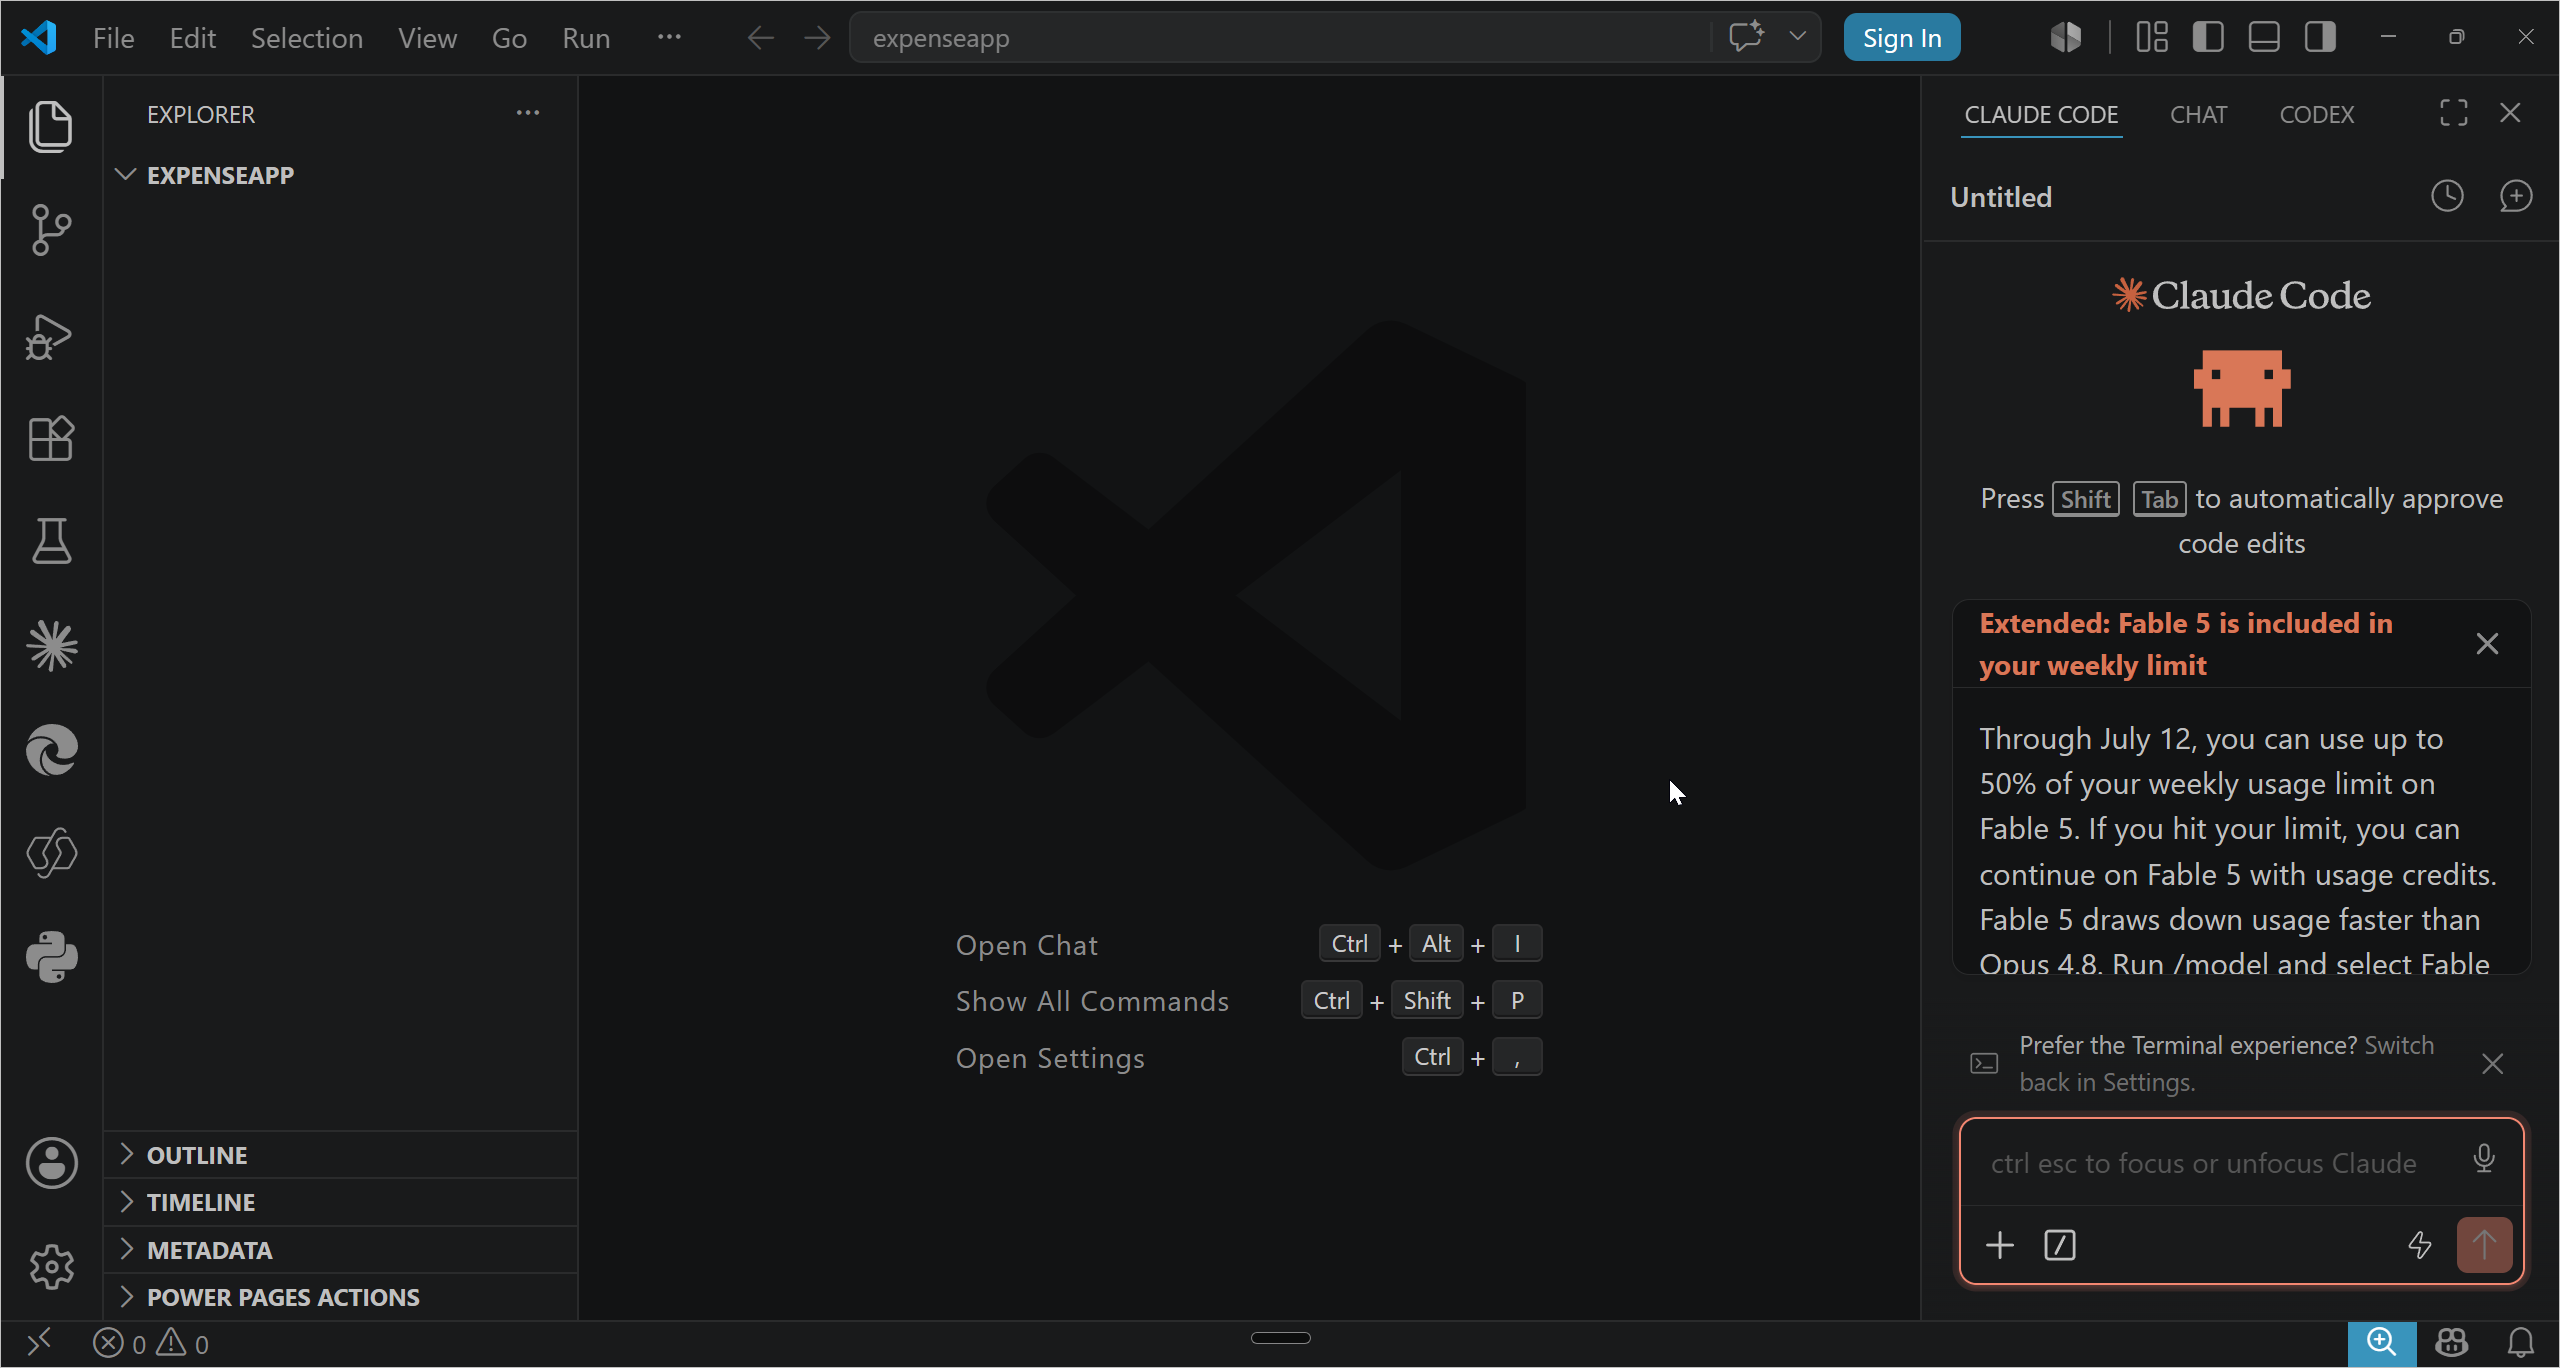Open Run and Debug view
2560x1368 pixels.
pos(51,336)
